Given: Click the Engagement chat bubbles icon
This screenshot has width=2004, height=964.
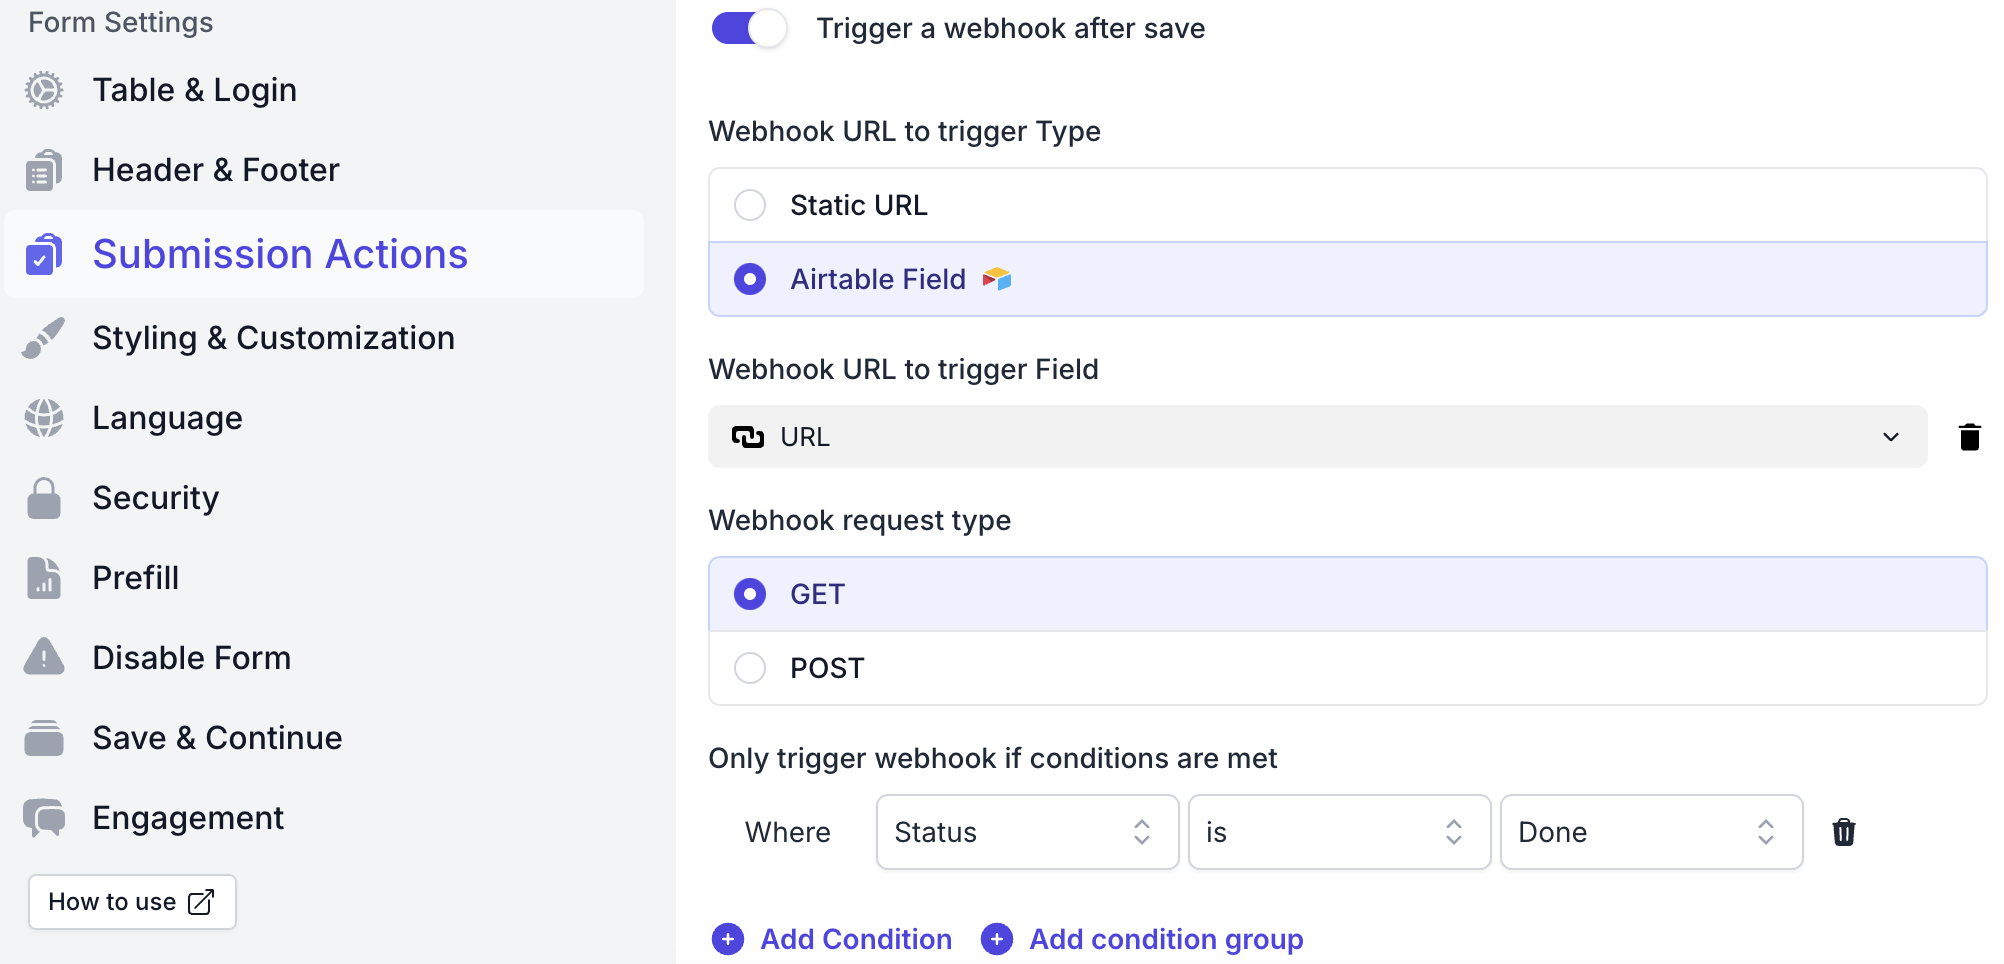Looking at the screenshot, I should point(44,818).
